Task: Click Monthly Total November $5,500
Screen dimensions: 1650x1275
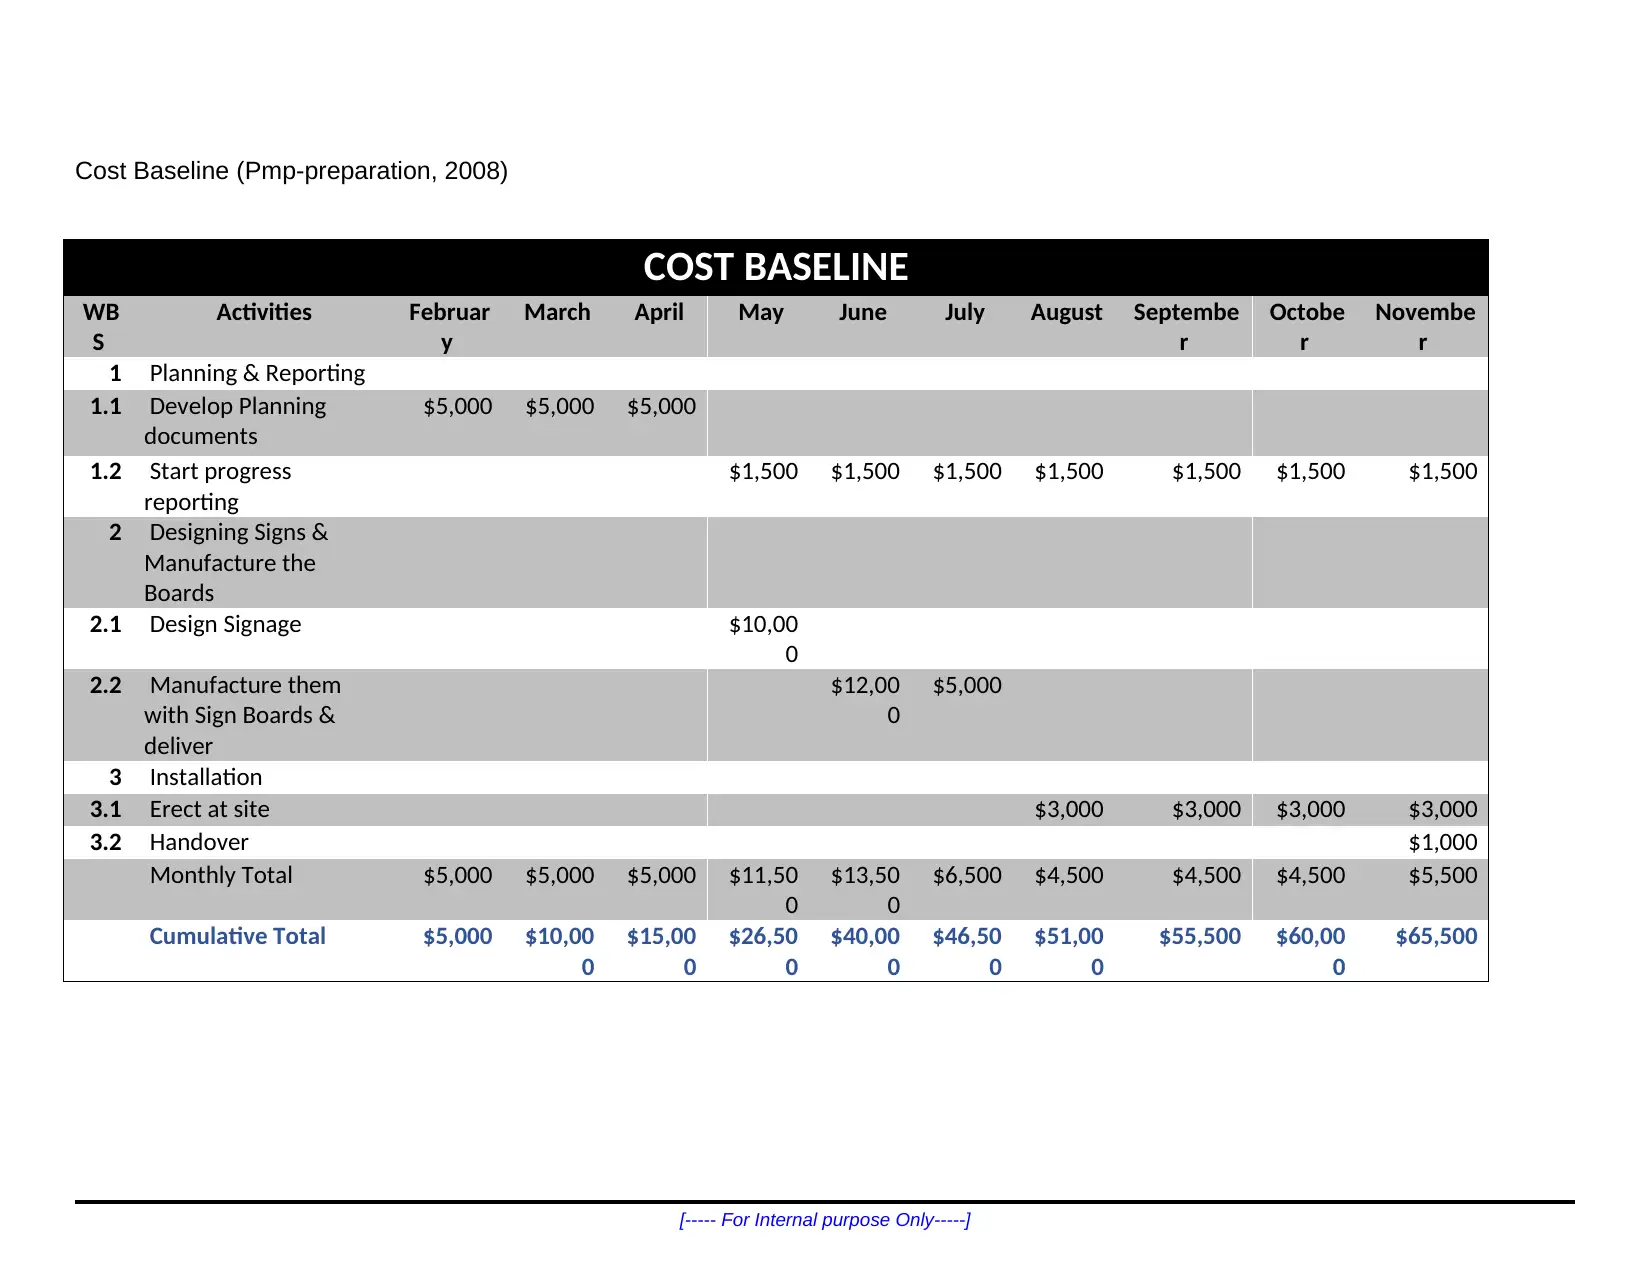Action: (1443, 875)
